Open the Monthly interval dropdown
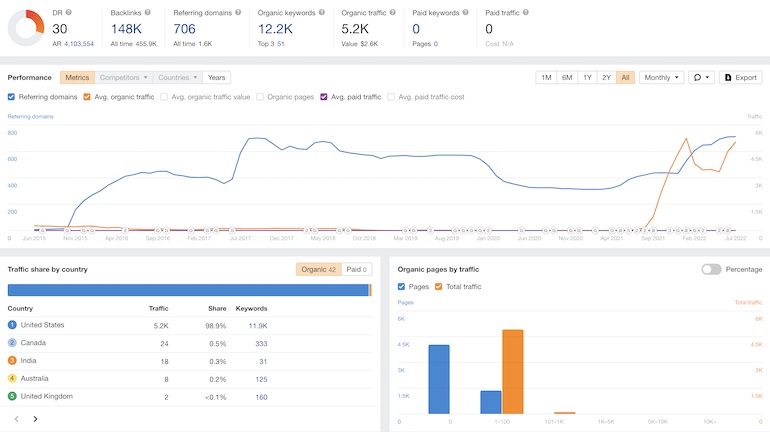Screen dimensions: 770x432 tap(661, 78)
